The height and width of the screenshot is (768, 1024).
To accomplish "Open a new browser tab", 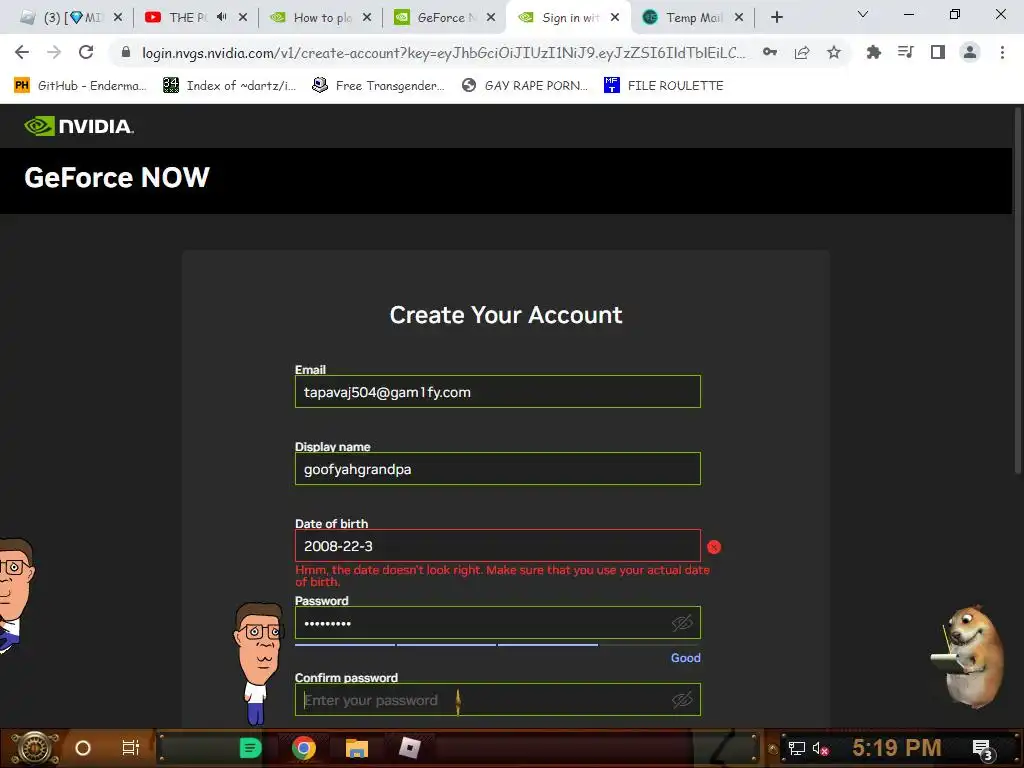I will click(x=776, y=18).
